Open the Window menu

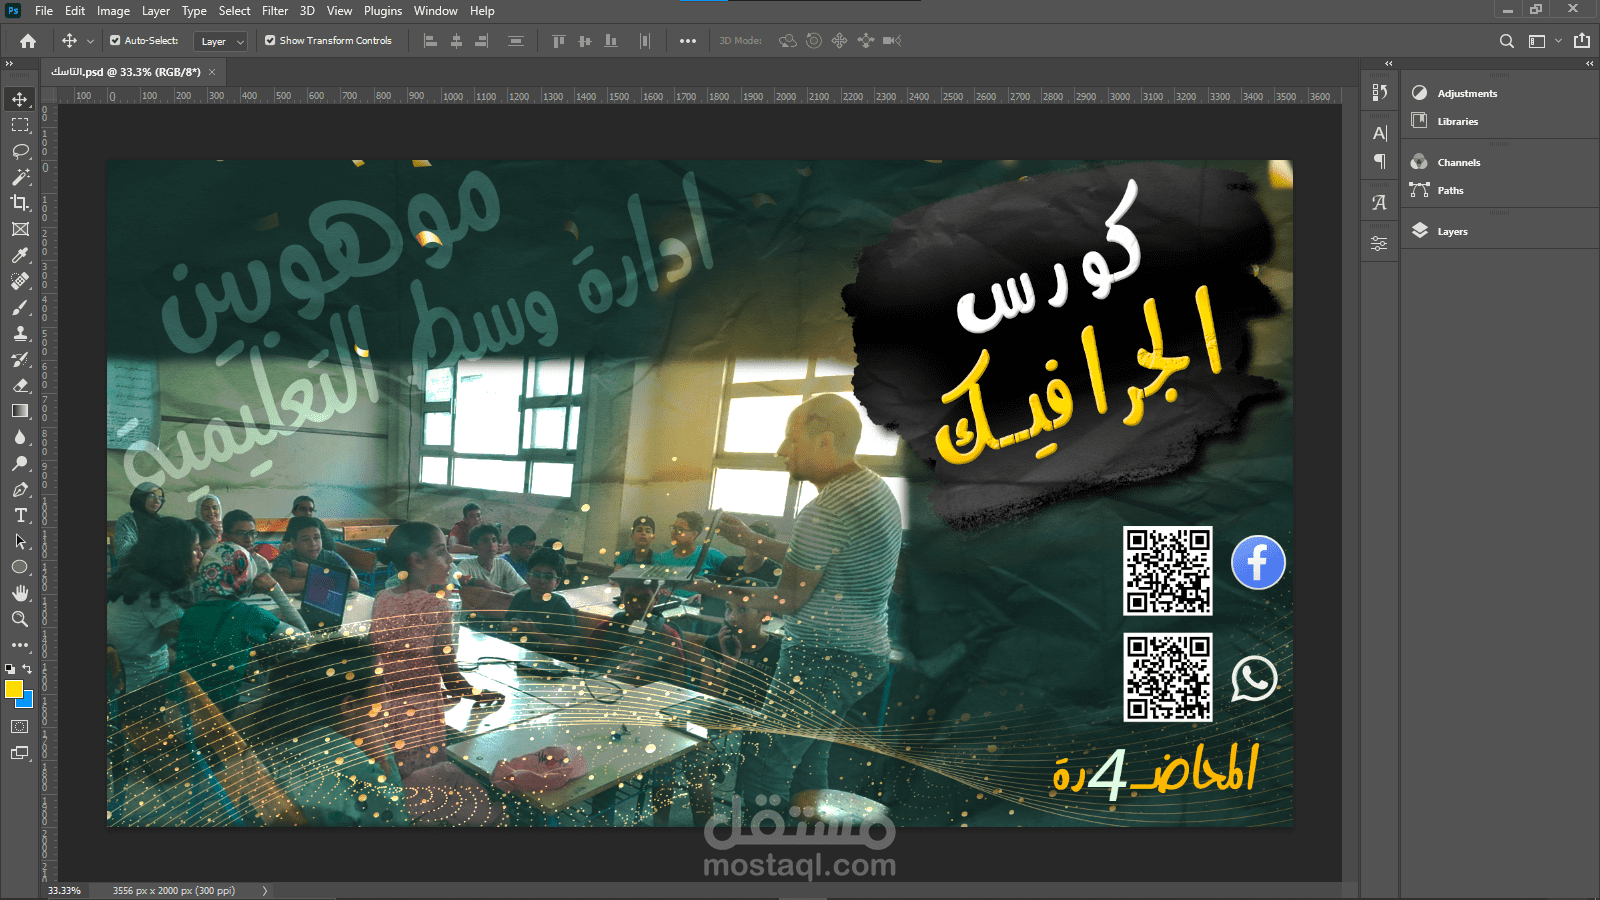[436, 11]
